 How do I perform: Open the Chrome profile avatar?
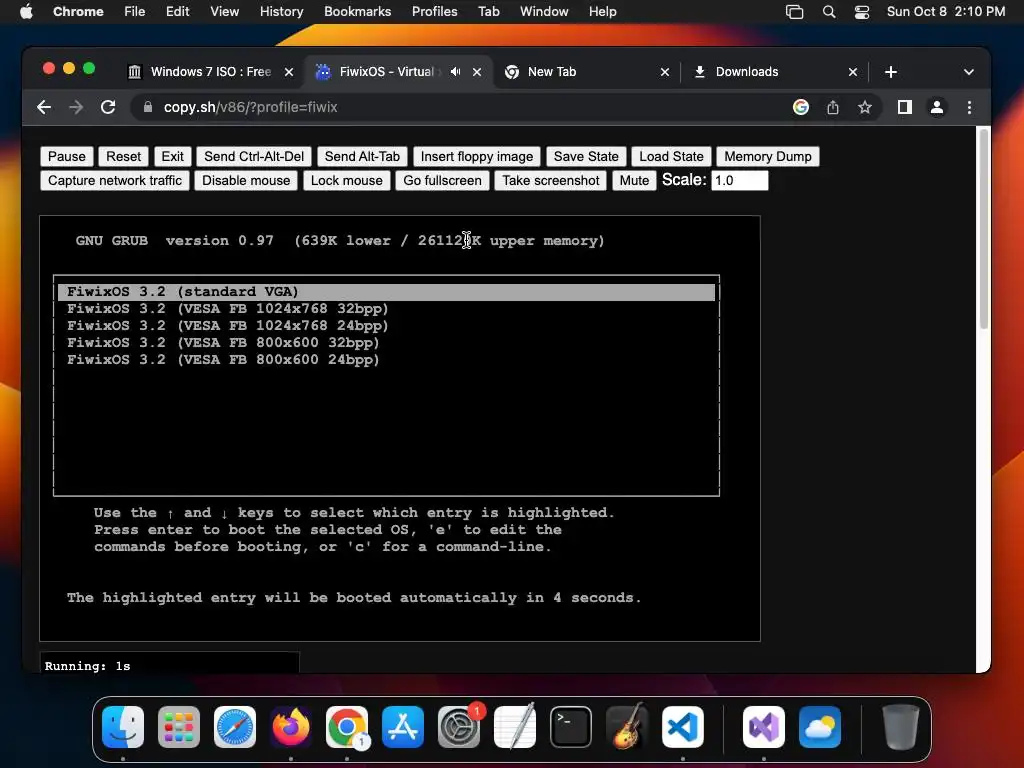936,107
